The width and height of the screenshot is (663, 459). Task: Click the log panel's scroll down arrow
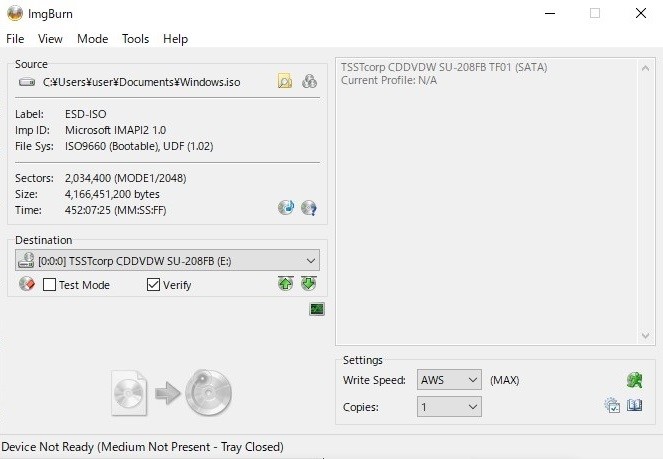(x=647, y=337)
